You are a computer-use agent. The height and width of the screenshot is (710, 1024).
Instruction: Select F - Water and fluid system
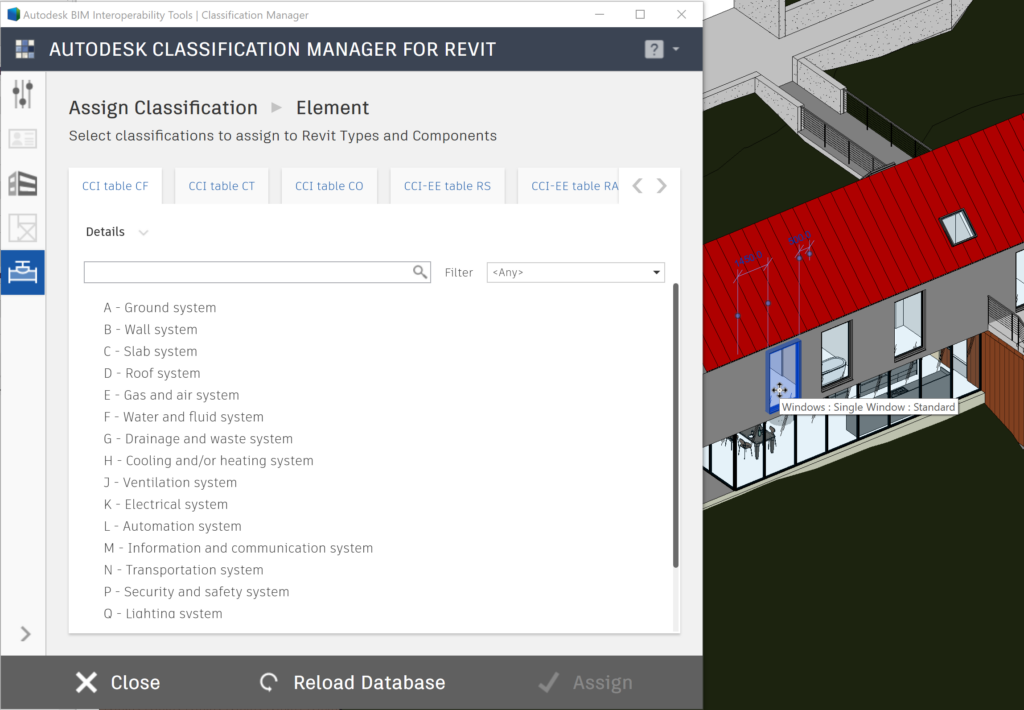(x=184, y=417)
